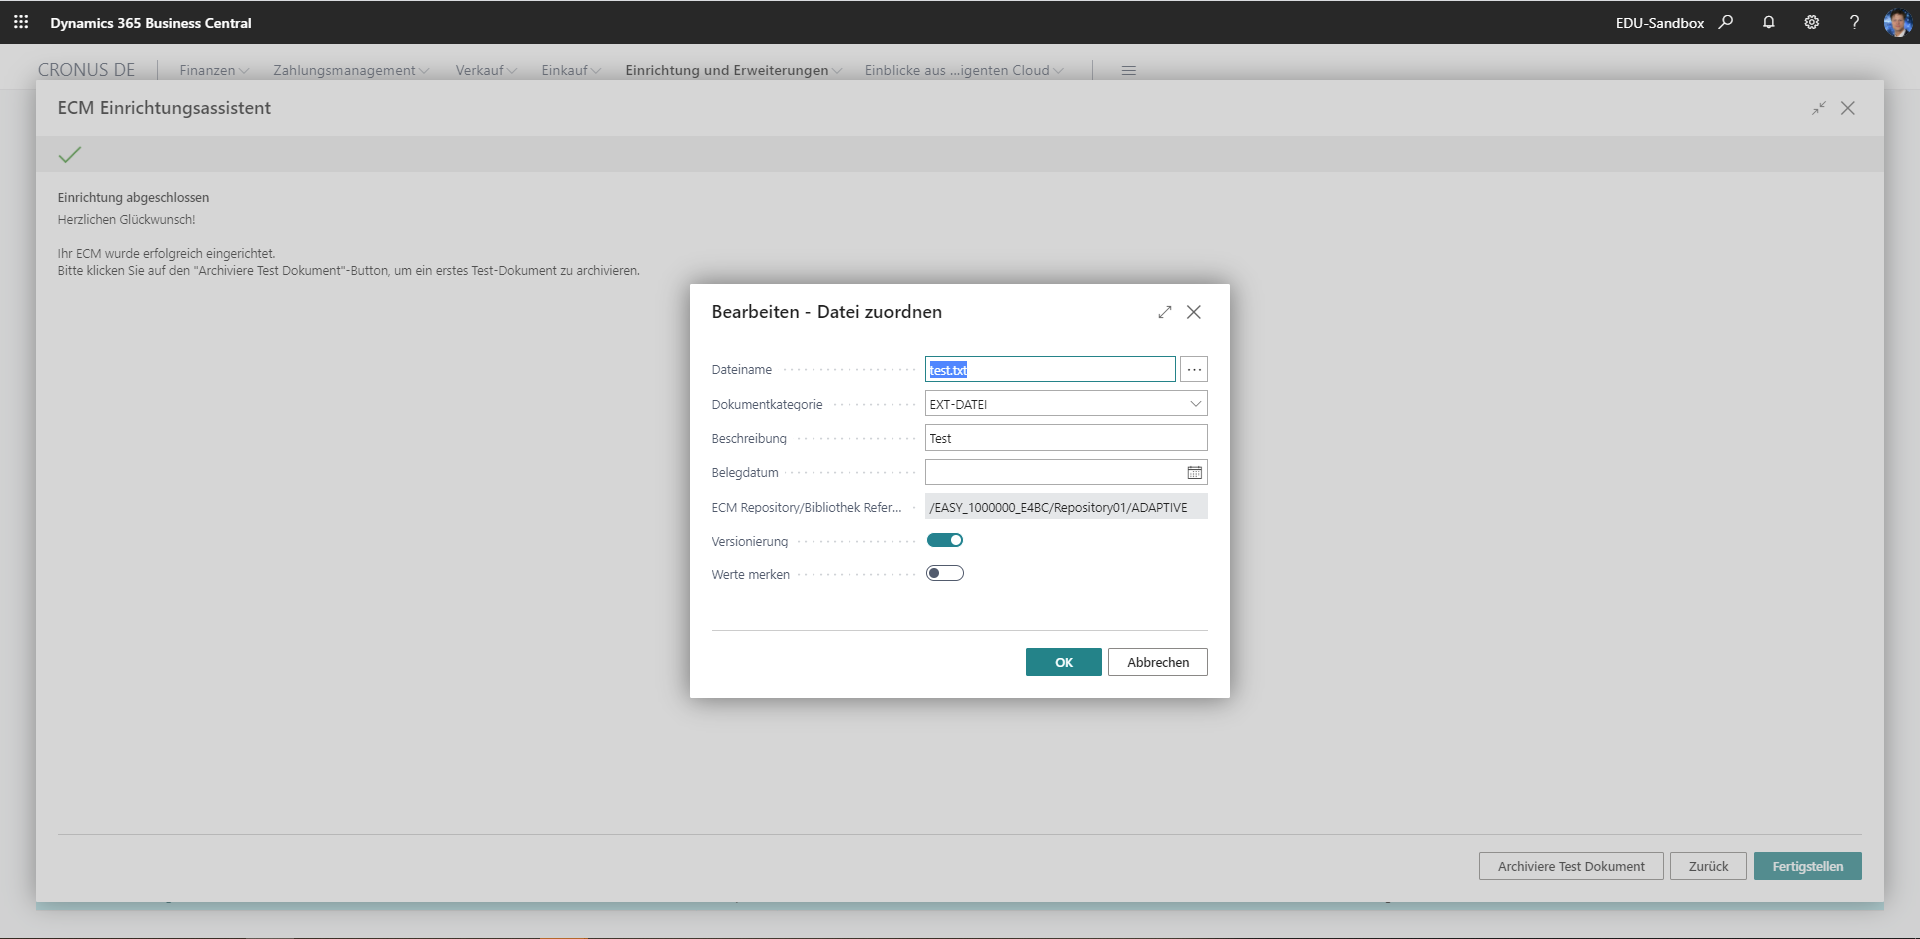Open the Belegdatum calendar picker
The height and width of the screenshot is (939, 1920).
[1194, 472]
